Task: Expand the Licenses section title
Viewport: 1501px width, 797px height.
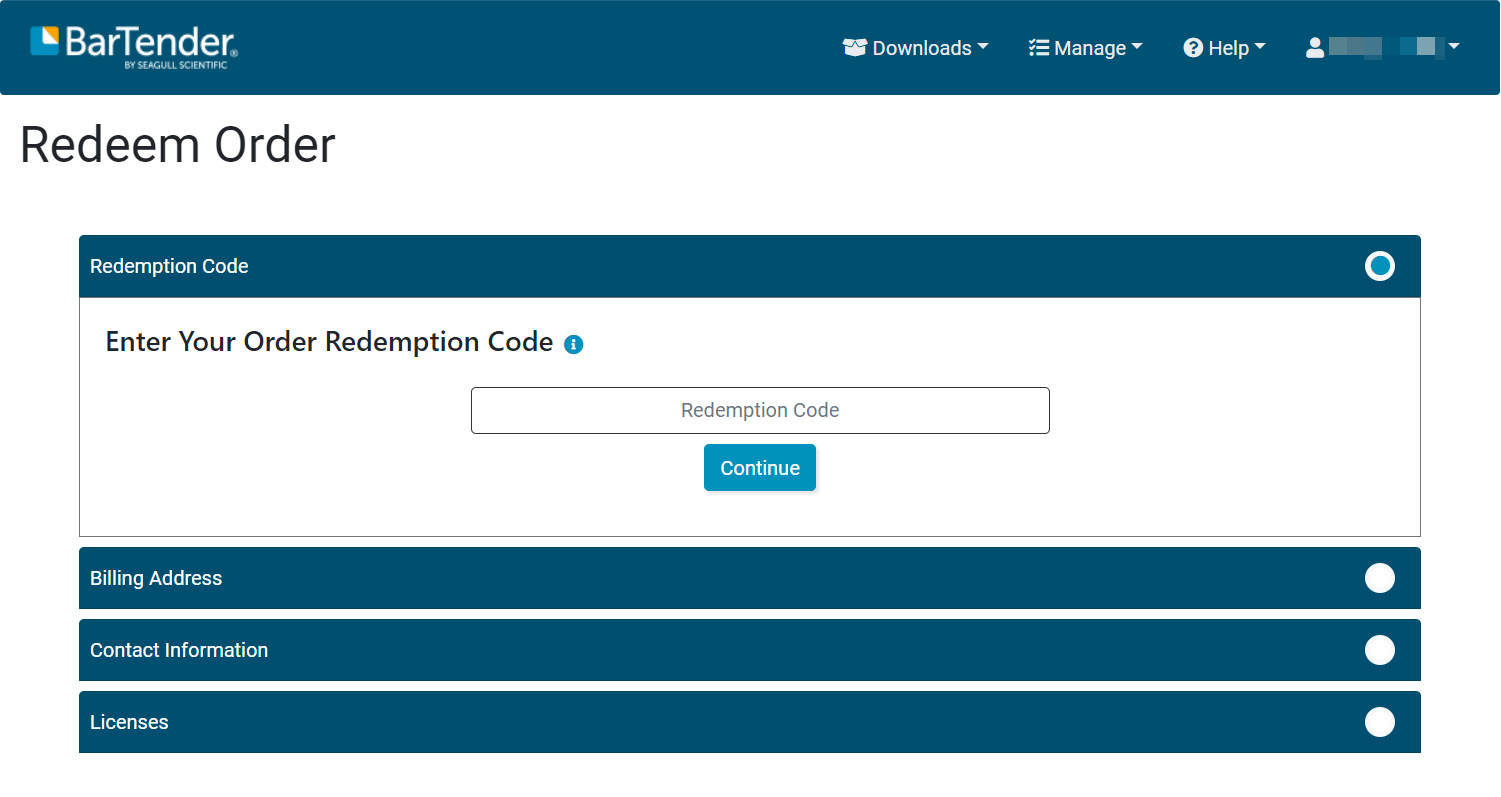Action: 129,722
